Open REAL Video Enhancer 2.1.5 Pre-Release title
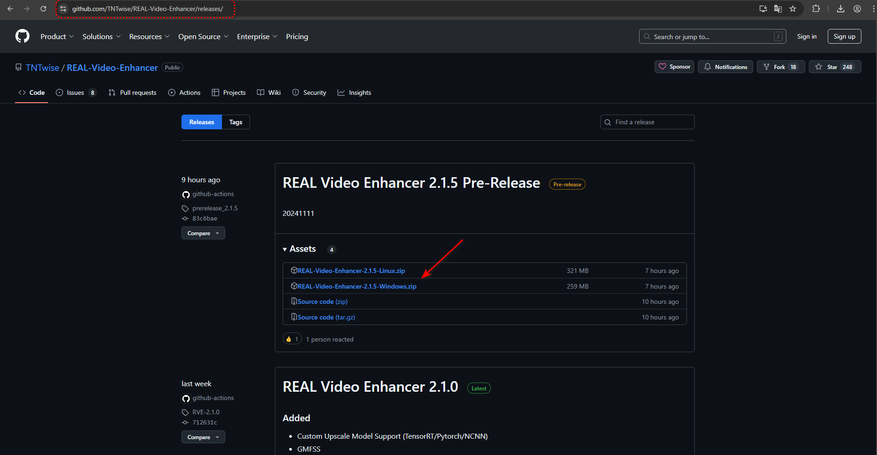 [x=411, y=183]
